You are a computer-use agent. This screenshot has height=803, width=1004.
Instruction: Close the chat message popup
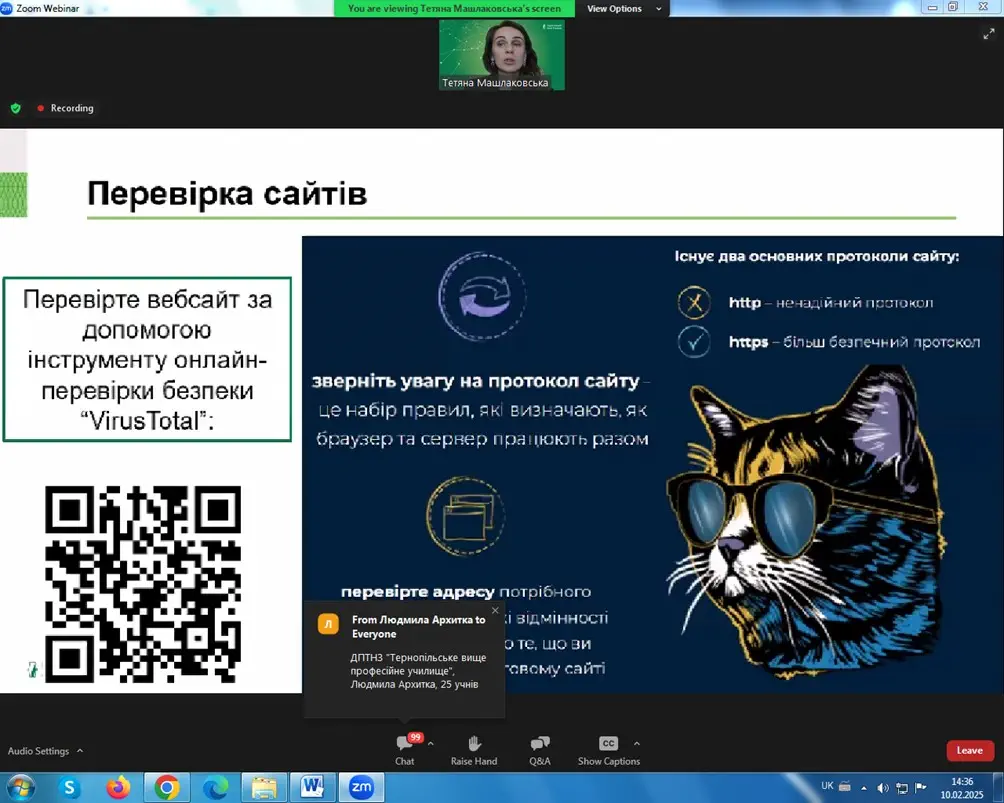pyautogui.click(x=495, y=610)
